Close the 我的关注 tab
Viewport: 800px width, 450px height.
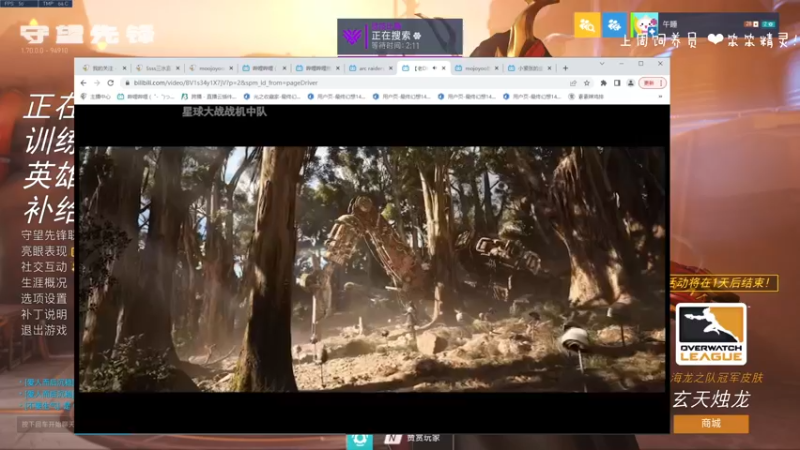pos(124,68)
